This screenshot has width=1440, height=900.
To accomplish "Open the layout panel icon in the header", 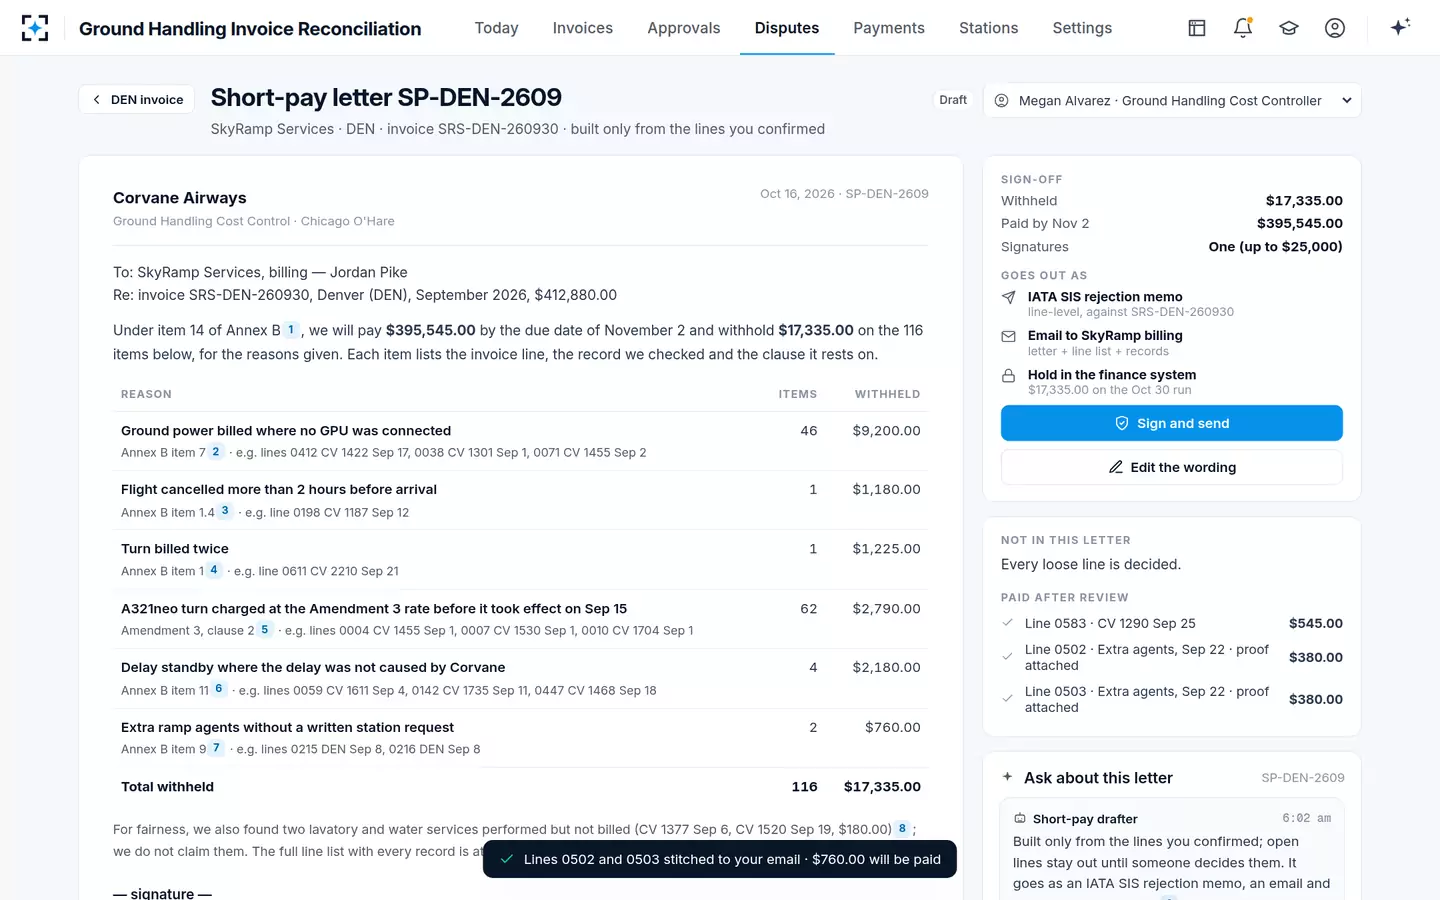I will 1197,28.
